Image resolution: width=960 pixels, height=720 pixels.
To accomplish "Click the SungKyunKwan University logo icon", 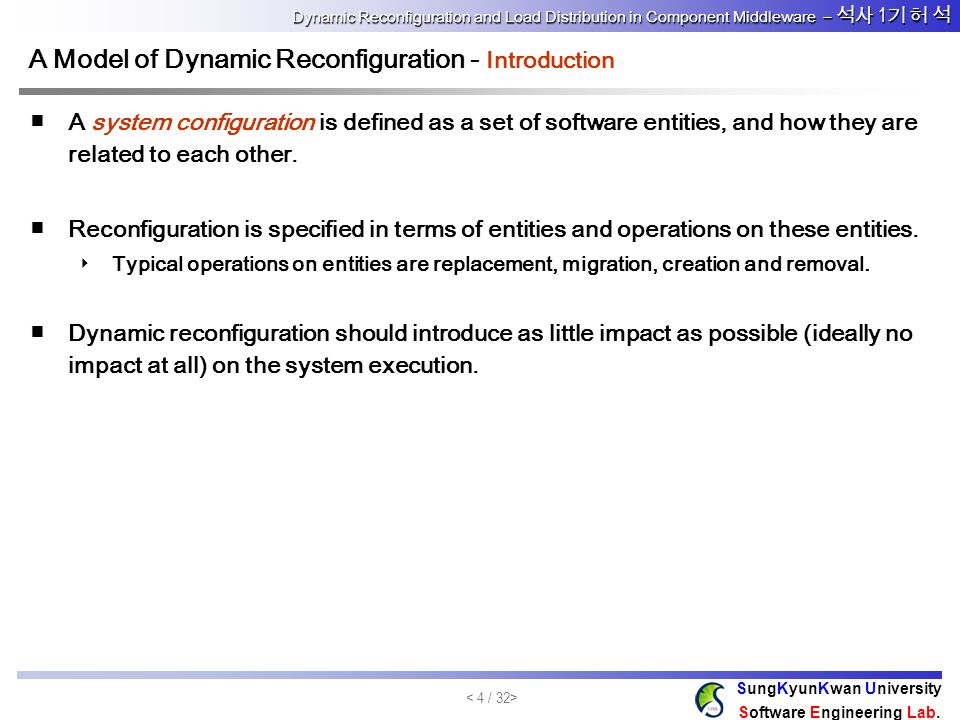I will pyautogui.click(x=710, y=700).
